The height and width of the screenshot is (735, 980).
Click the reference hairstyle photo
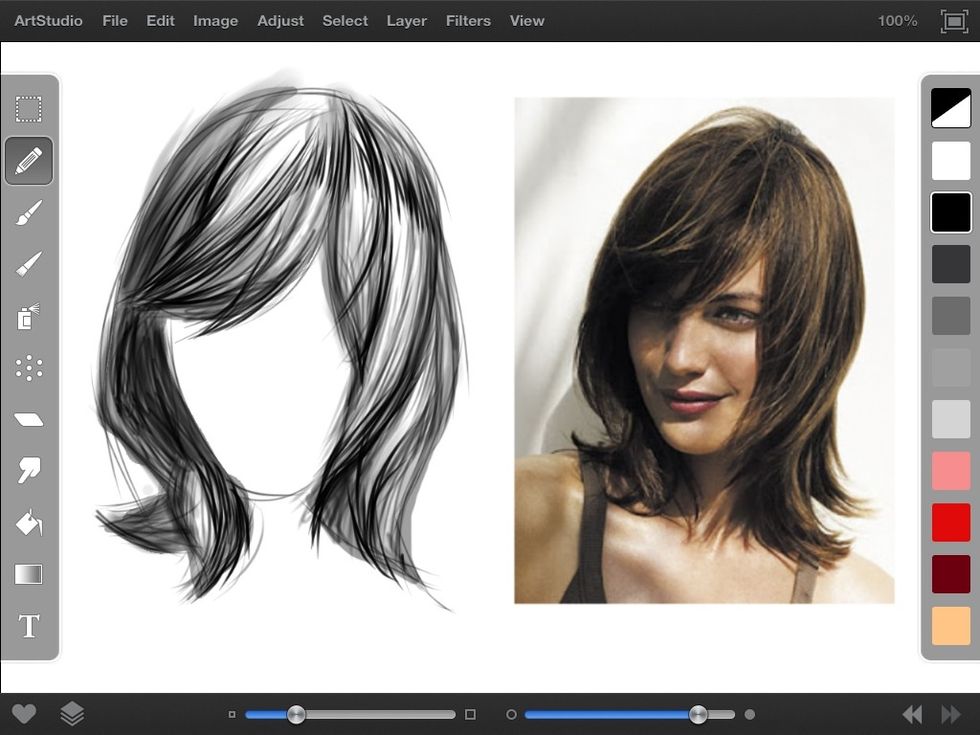[x=704, y=351]
